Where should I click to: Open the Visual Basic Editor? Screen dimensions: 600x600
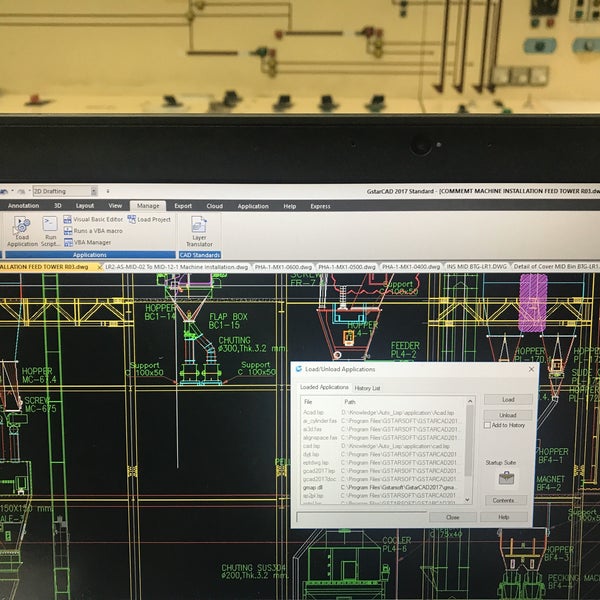click(97, 219)
